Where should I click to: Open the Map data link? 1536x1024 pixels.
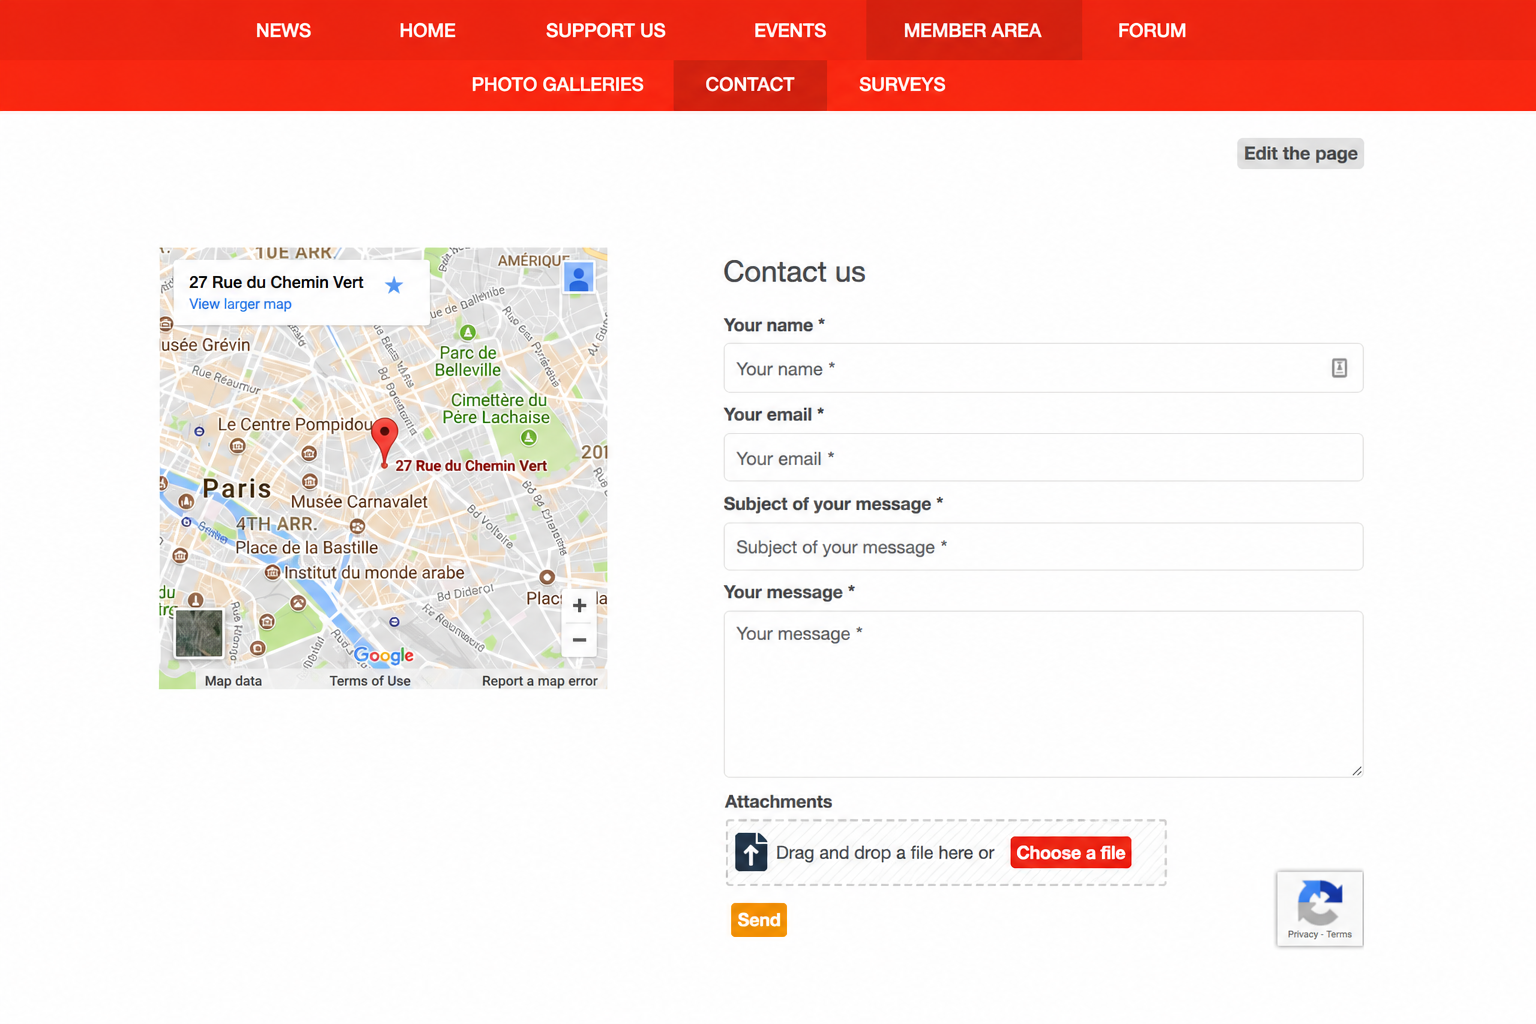(x=233, y=681)
